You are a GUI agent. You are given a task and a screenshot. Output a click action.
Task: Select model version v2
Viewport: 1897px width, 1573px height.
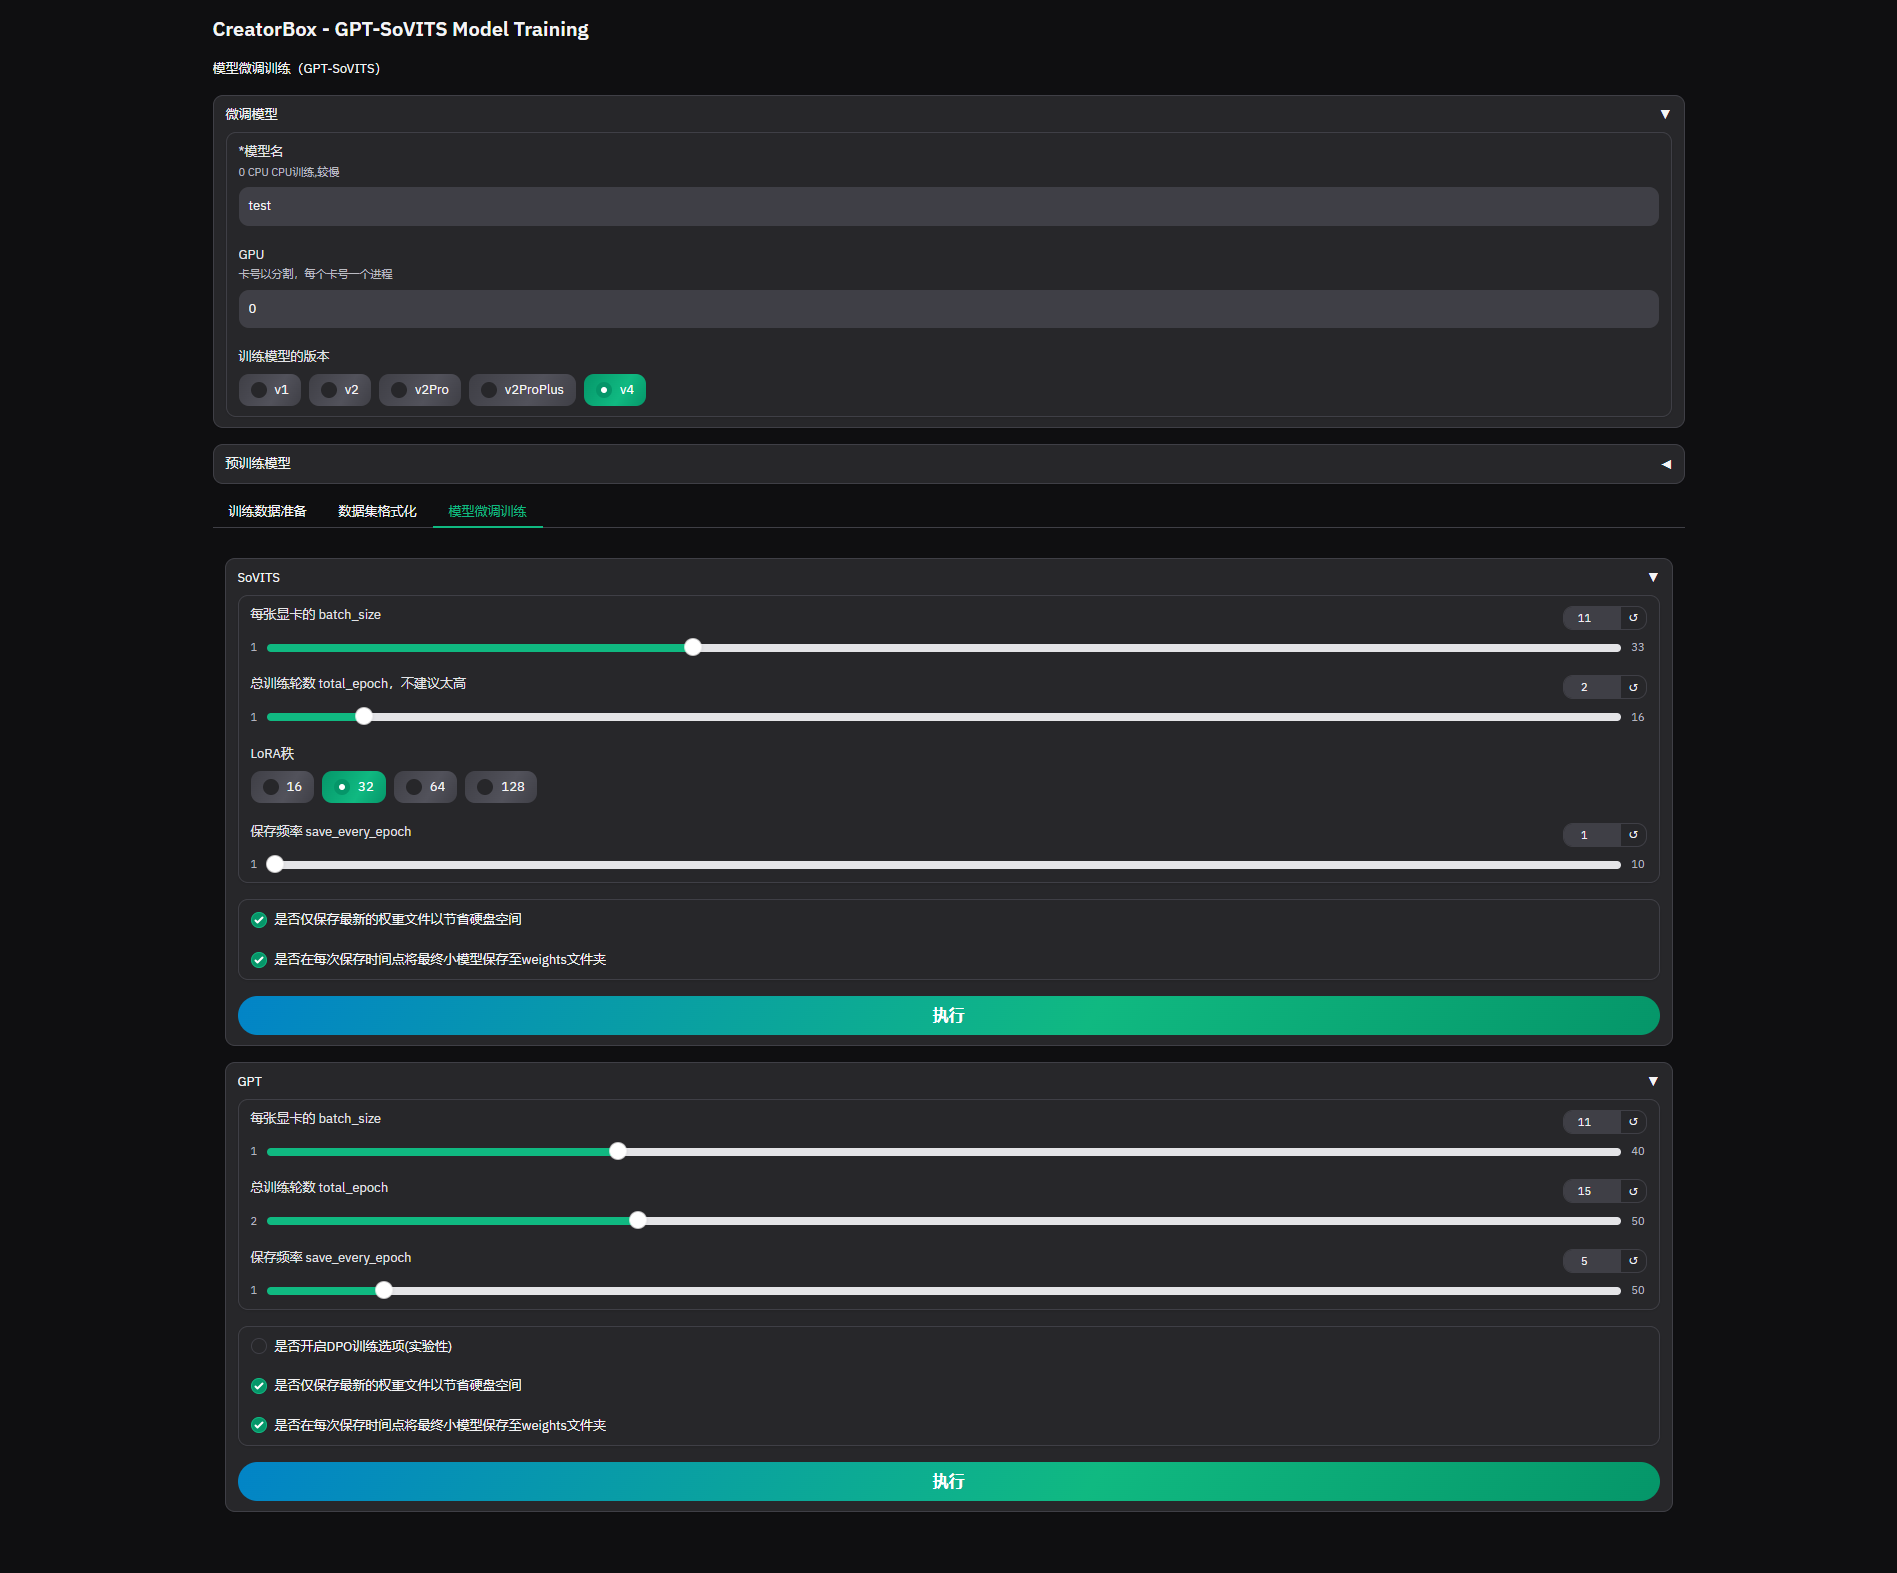(340, 390)
